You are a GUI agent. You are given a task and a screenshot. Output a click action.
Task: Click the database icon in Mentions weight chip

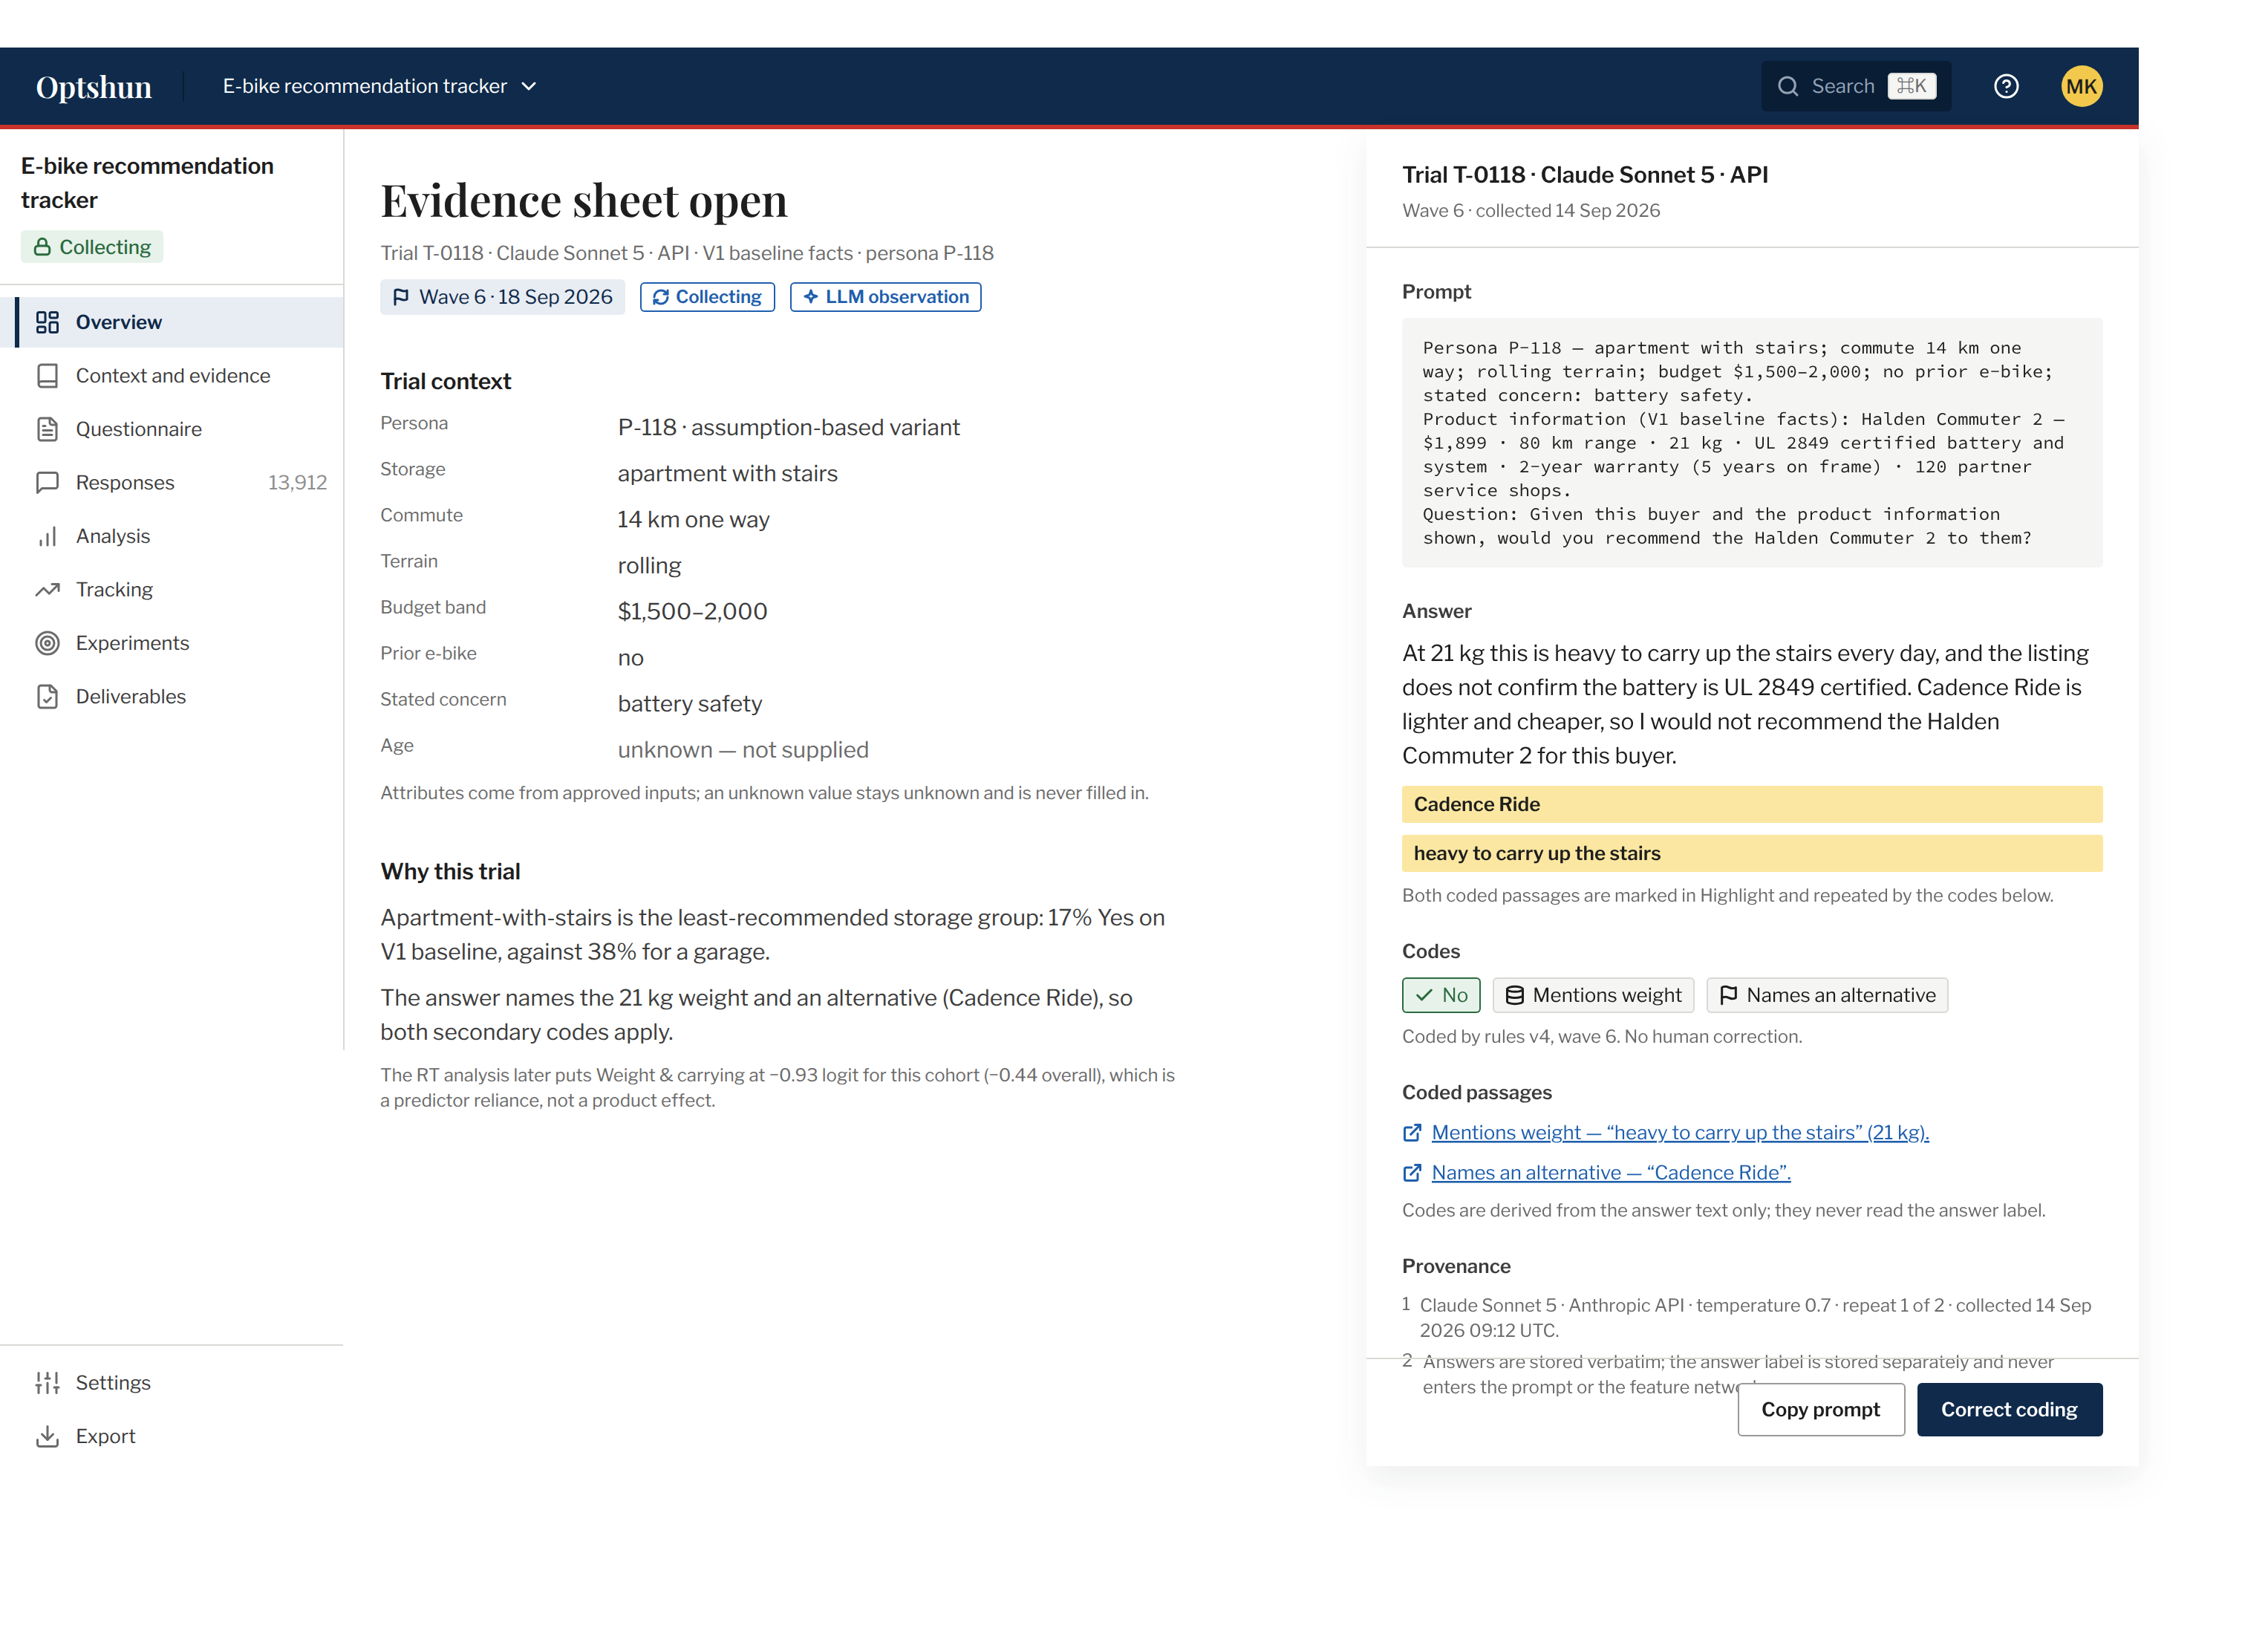(1515, 995)
